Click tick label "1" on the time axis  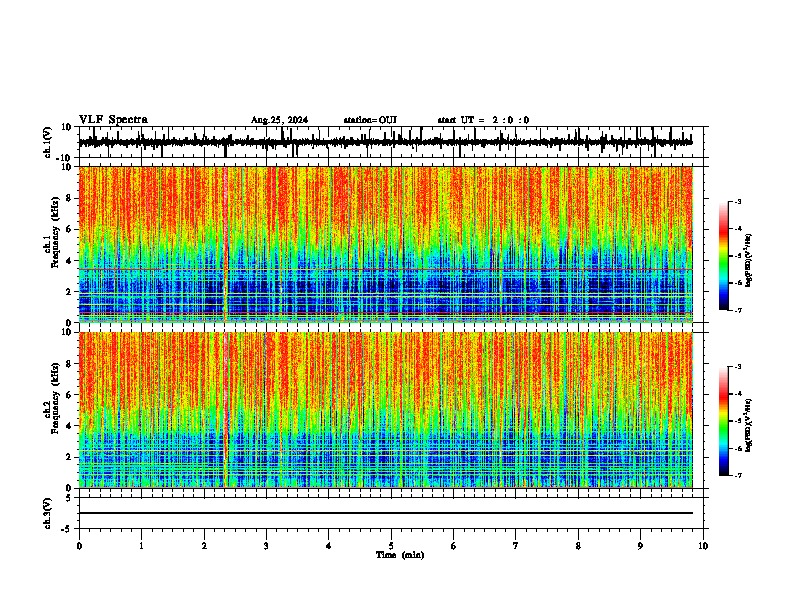click(x=141, y=546)
